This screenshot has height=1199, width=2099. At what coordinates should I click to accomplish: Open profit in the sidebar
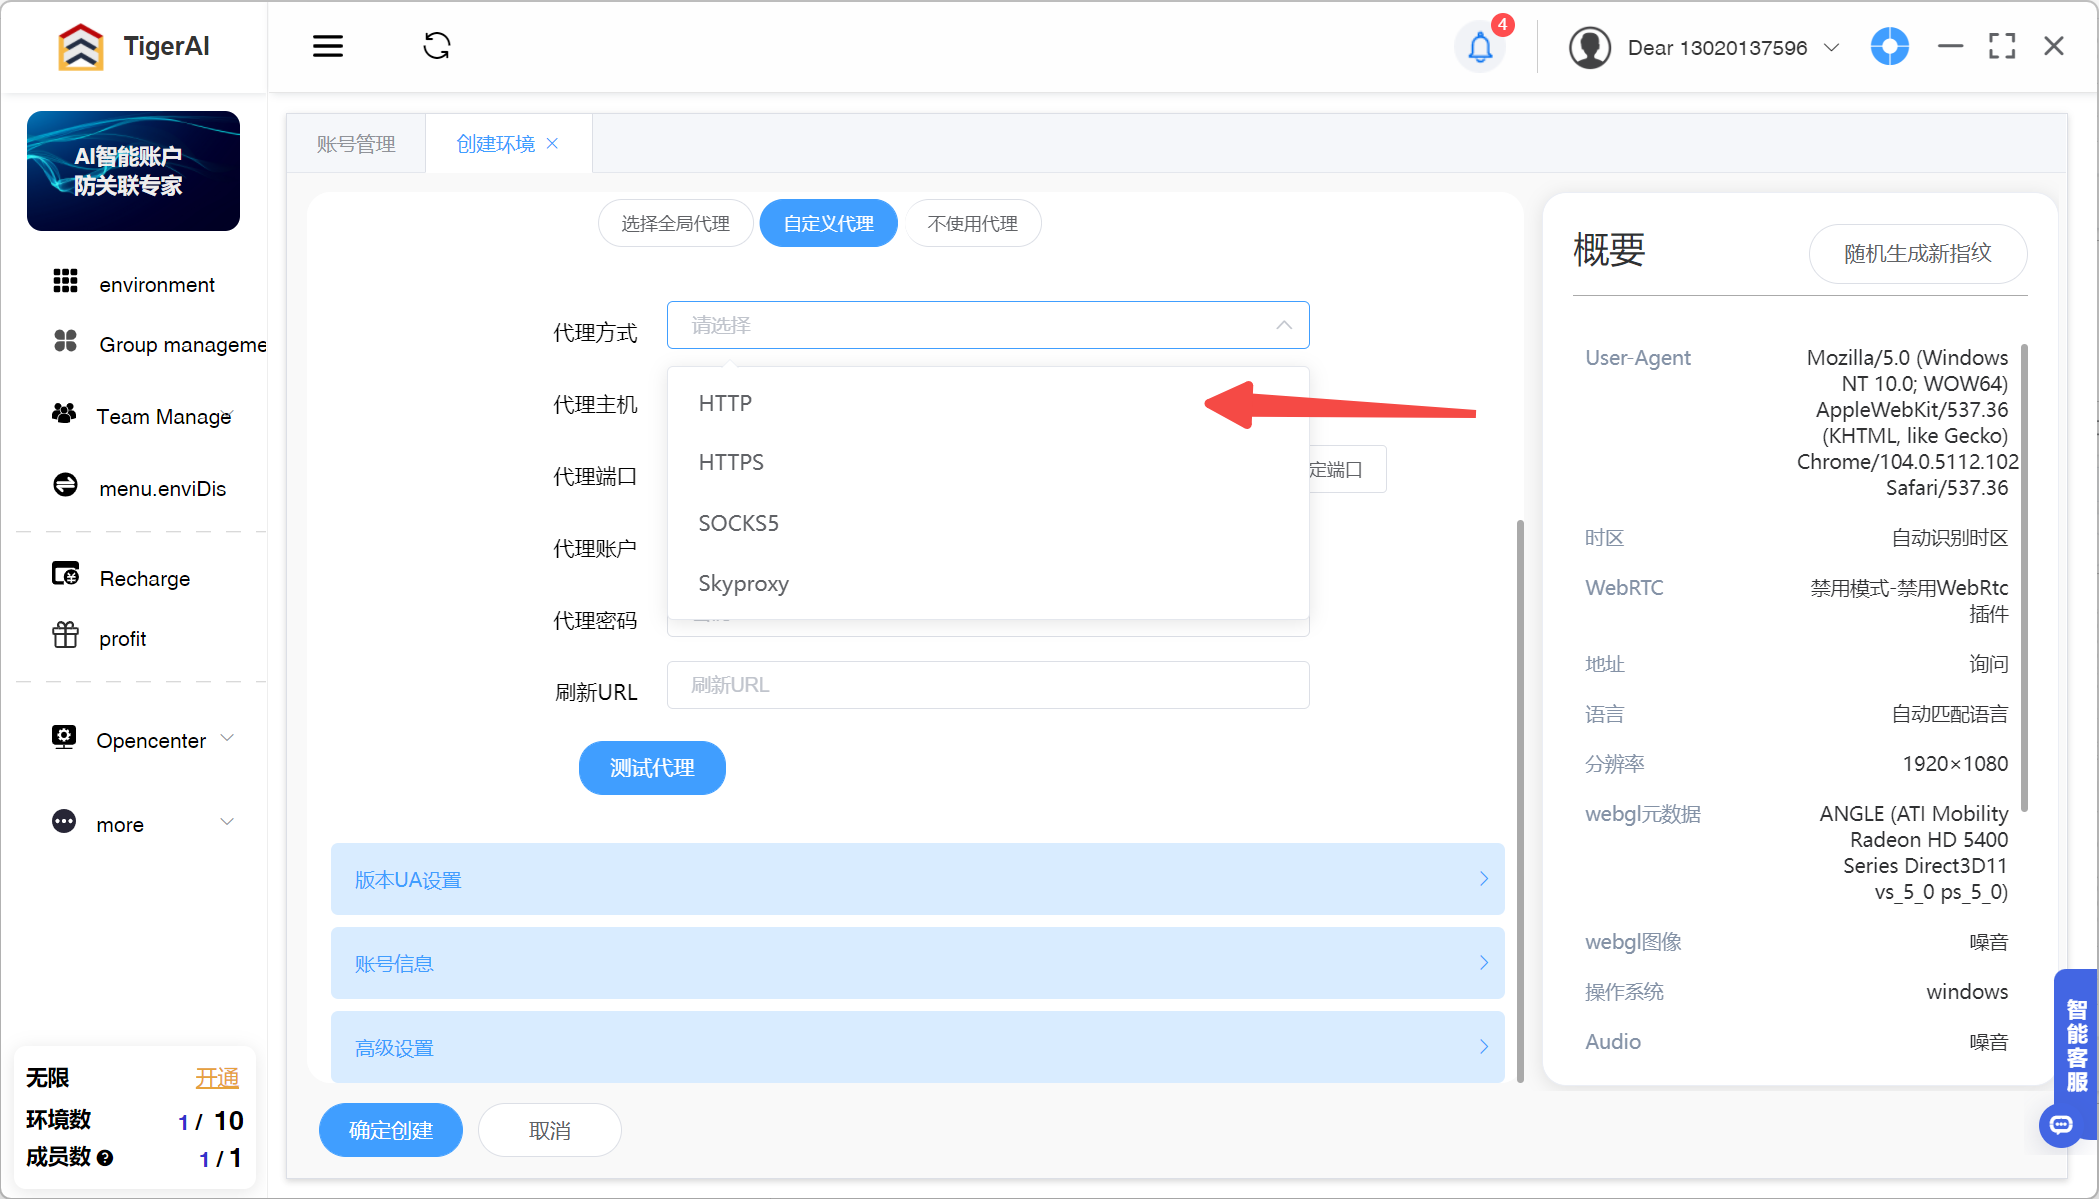point(123,638)
